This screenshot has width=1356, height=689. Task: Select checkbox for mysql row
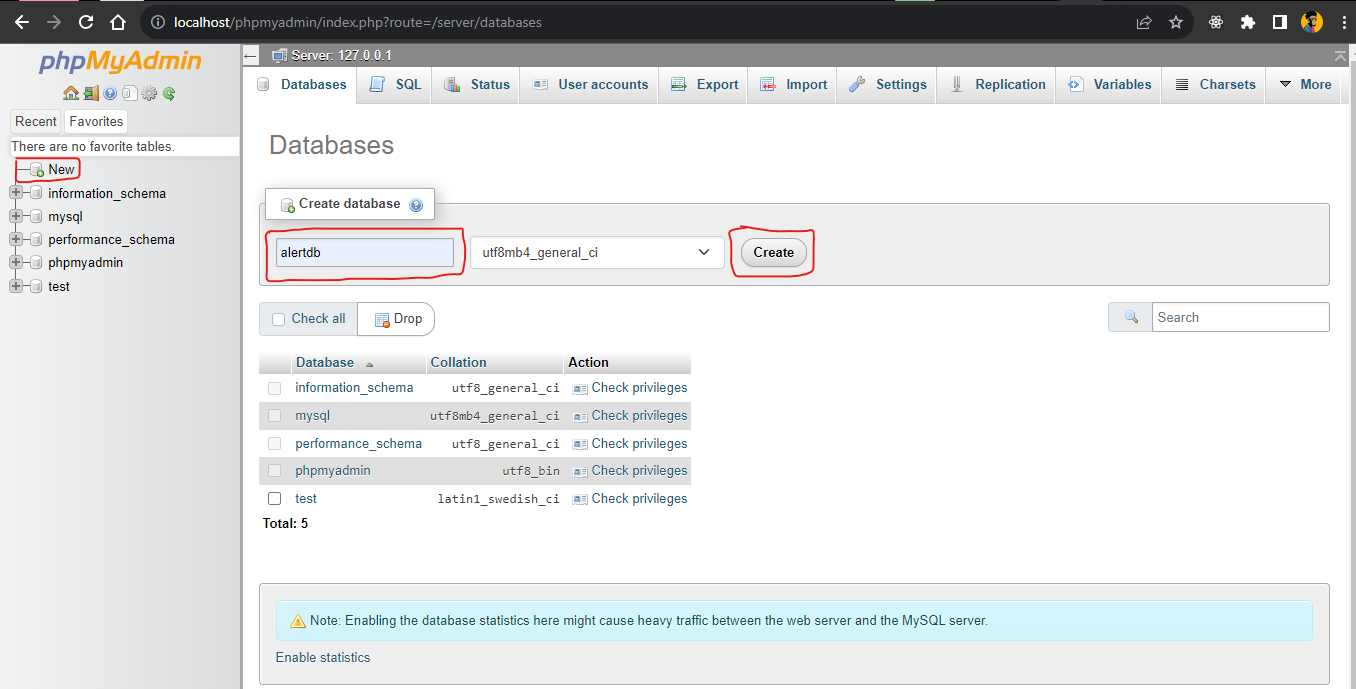pos(274,415)
